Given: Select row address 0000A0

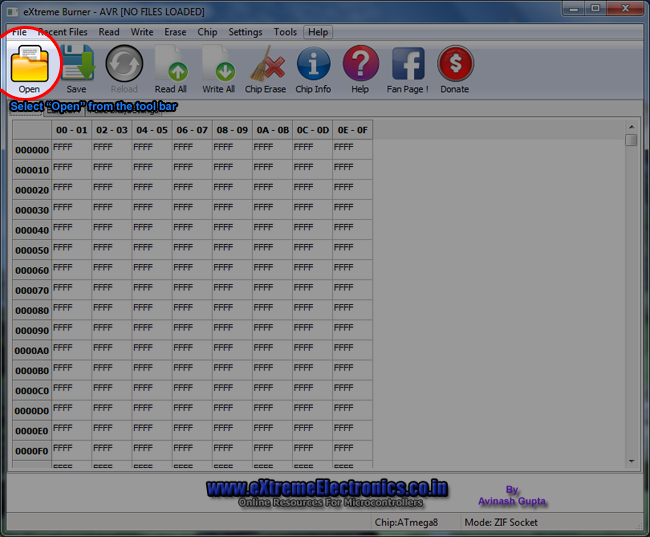Looking at the screenshot, I should pos(32,351).
